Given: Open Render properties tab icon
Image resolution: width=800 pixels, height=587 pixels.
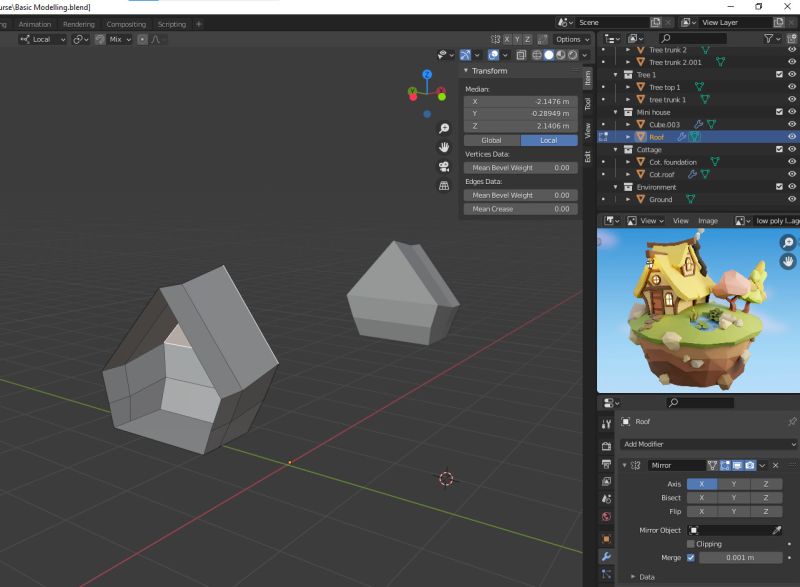Looking at the screenshot, I should [606, 446].
